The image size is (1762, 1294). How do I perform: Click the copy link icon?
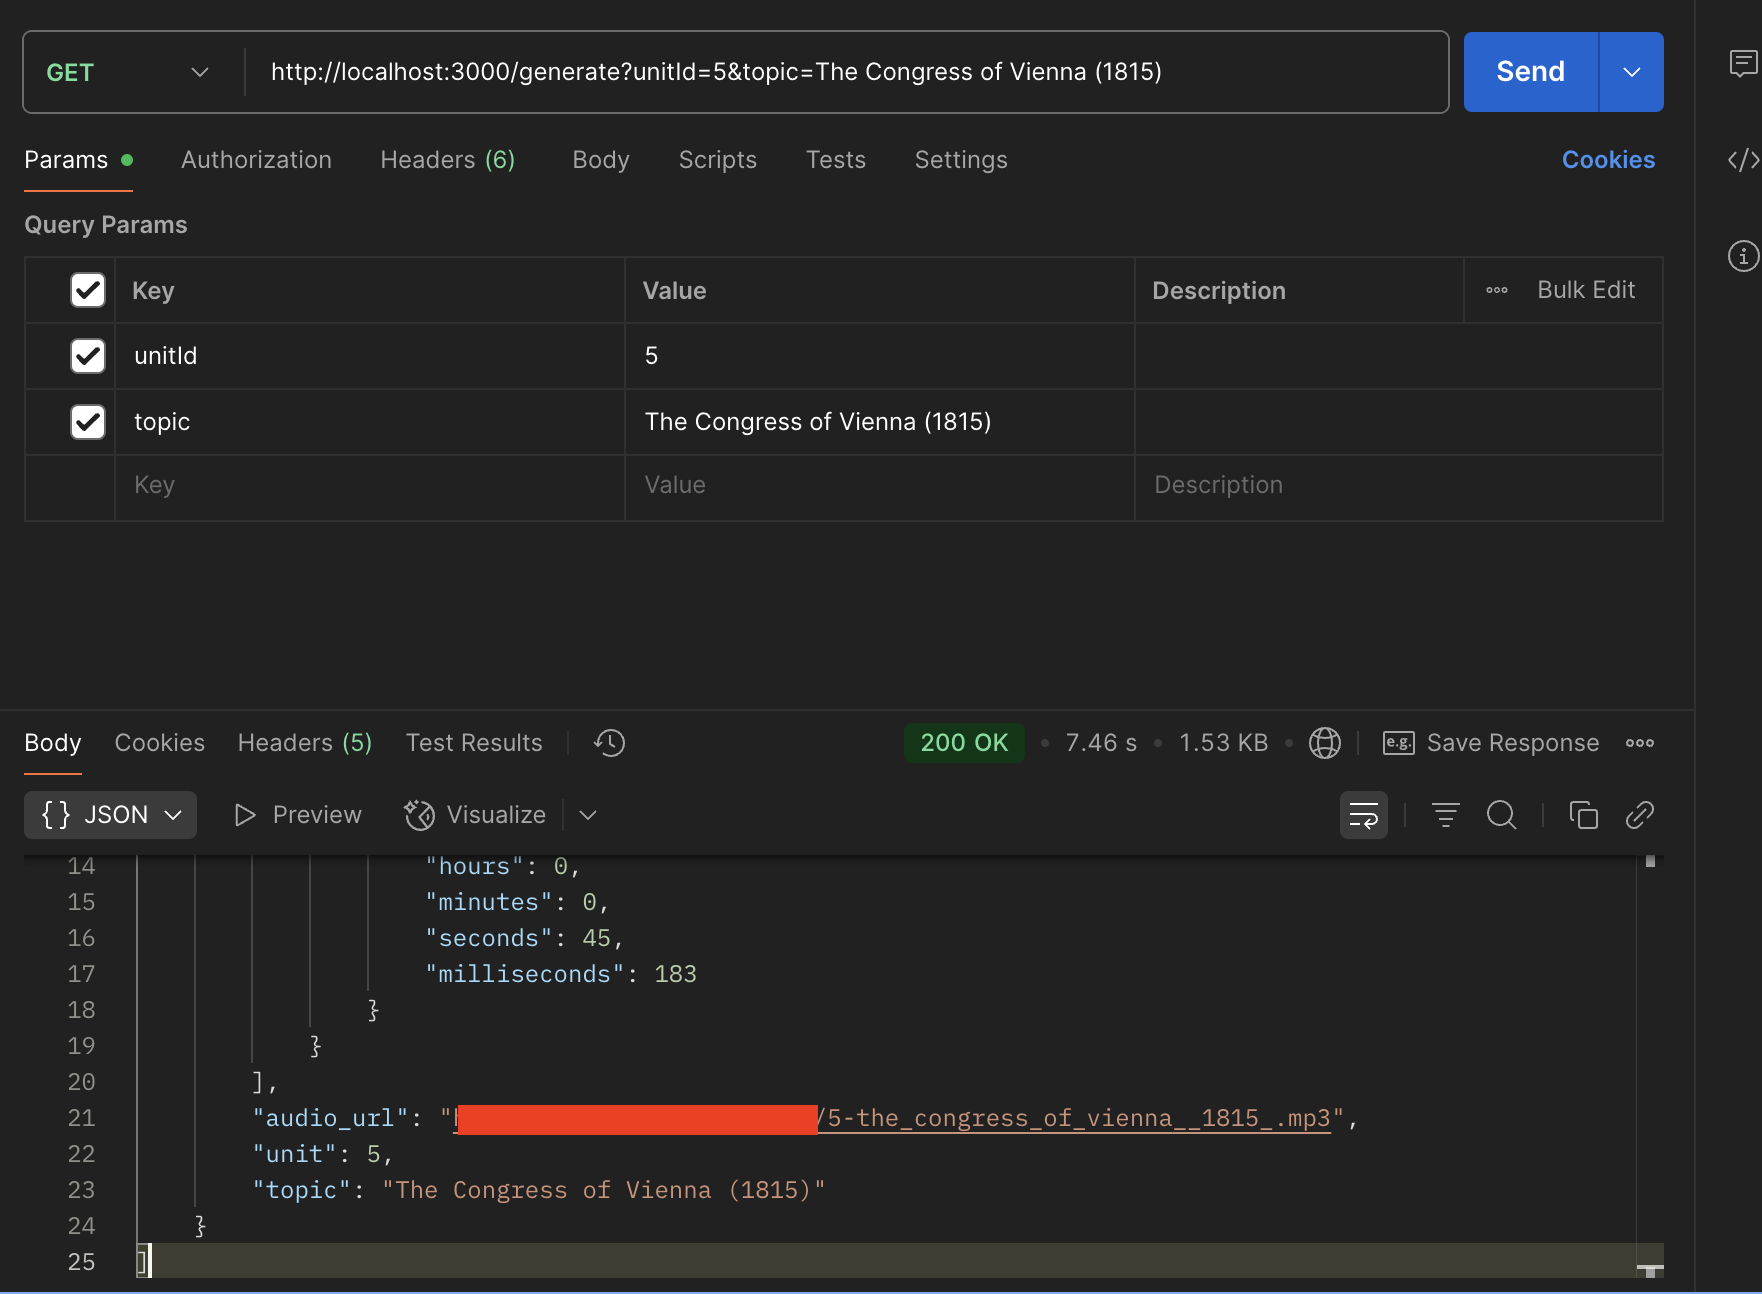click(x=1640, y=815)
